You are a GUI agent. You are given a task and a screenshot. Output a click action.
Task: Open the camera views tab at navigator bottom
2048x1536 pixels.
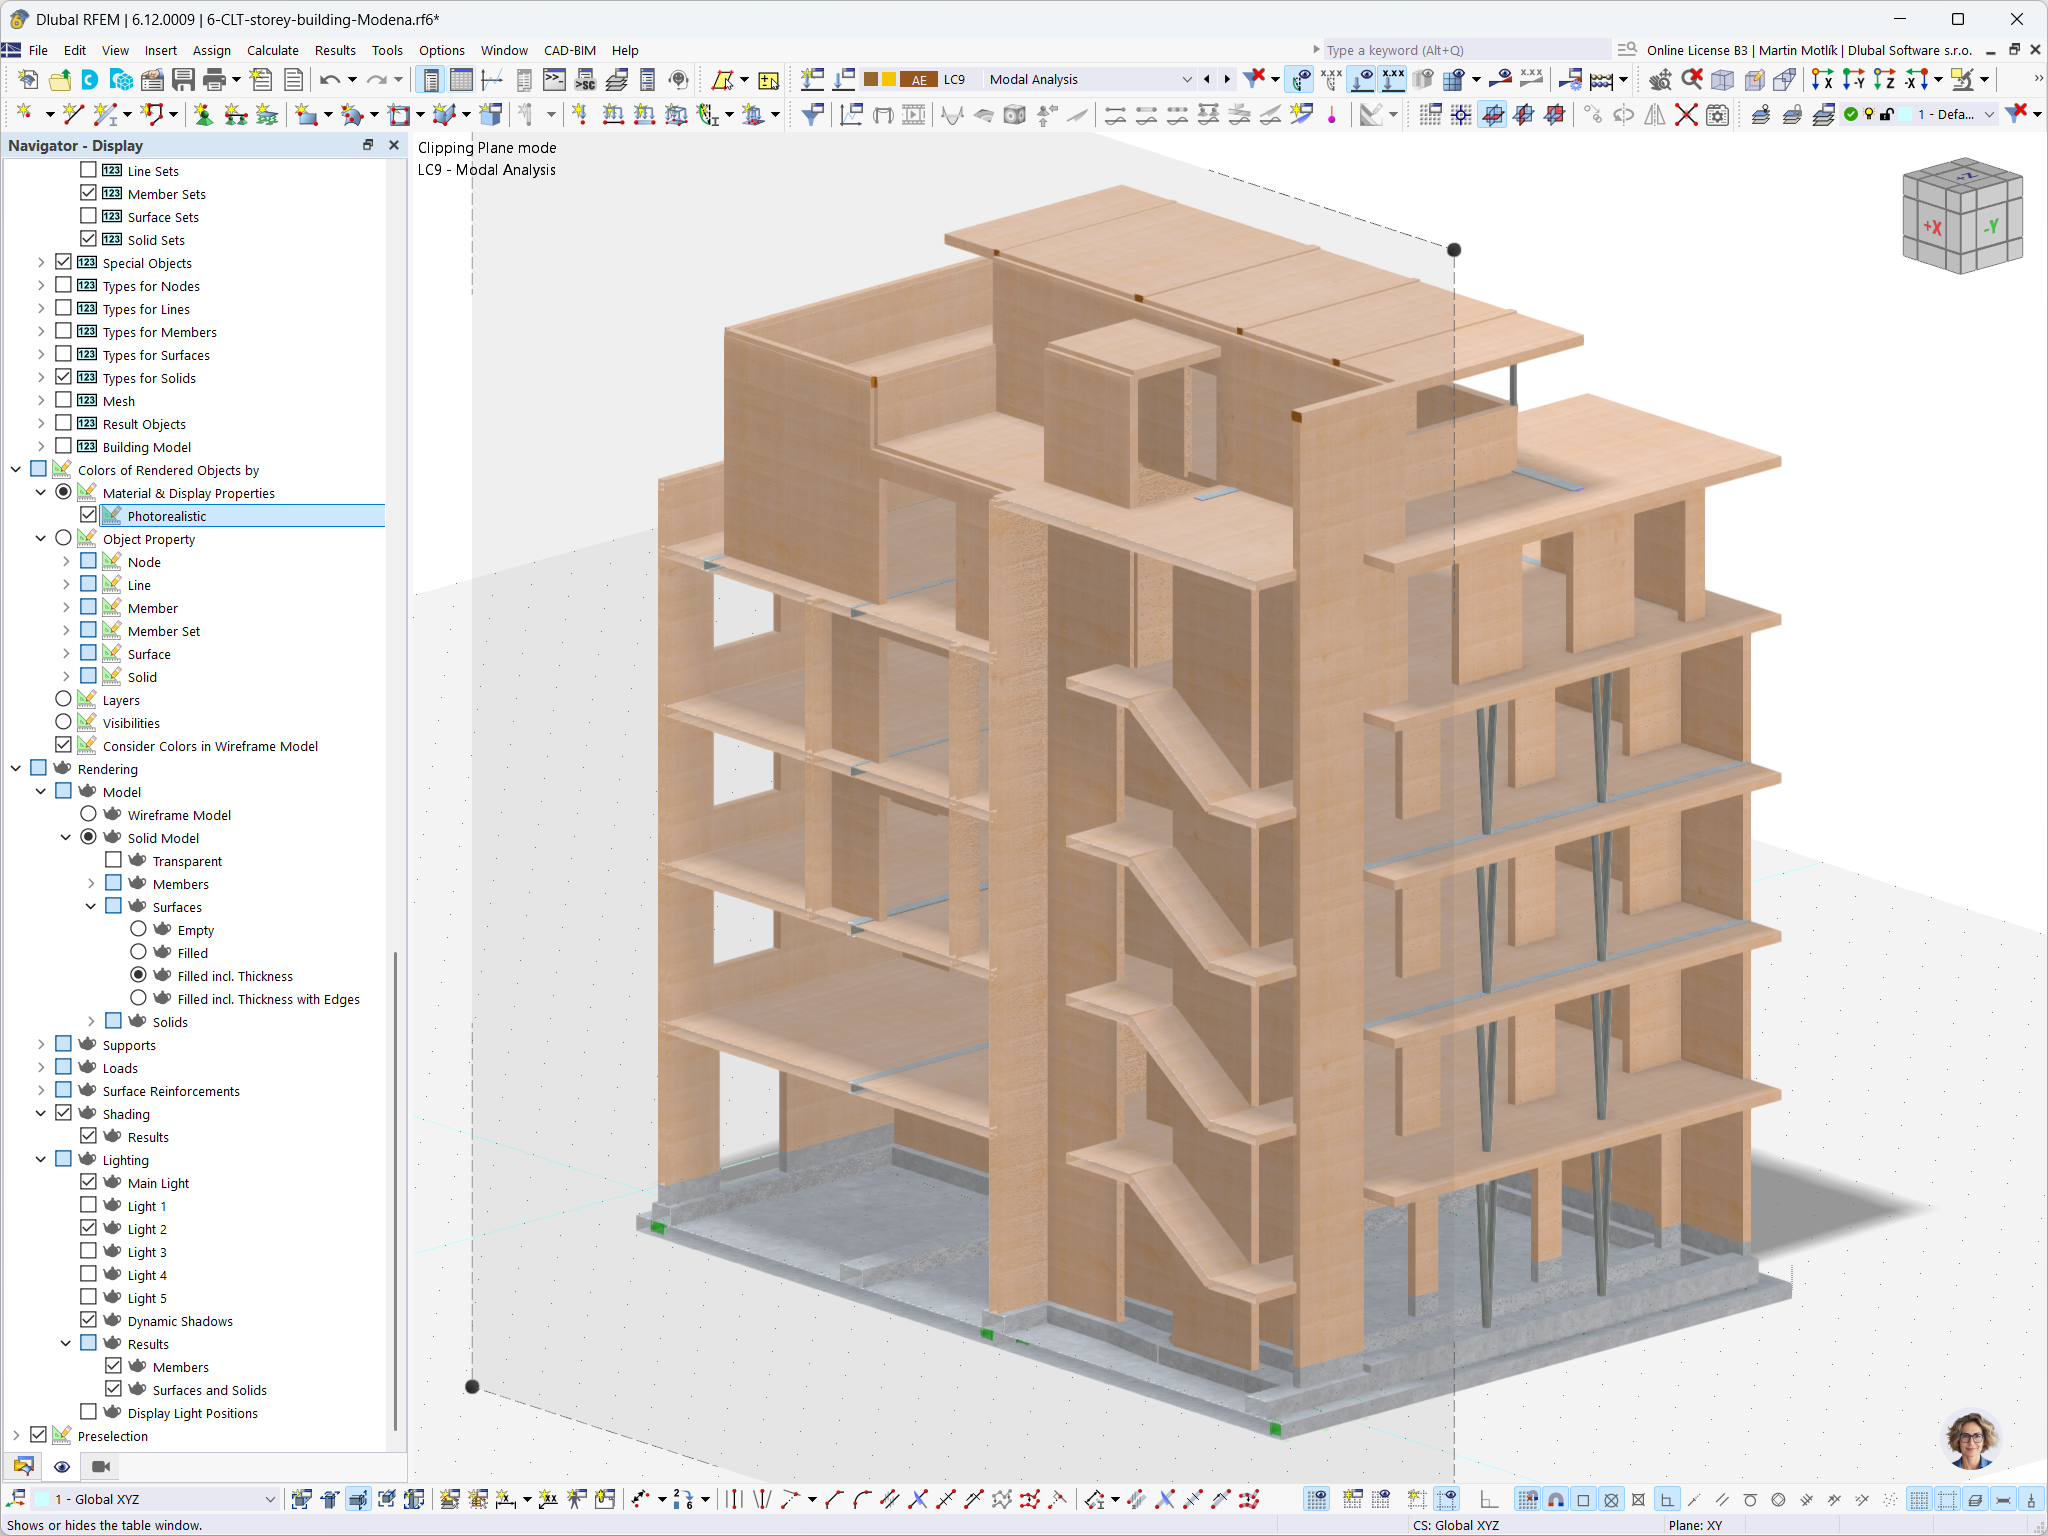[x=100, y=1466]
